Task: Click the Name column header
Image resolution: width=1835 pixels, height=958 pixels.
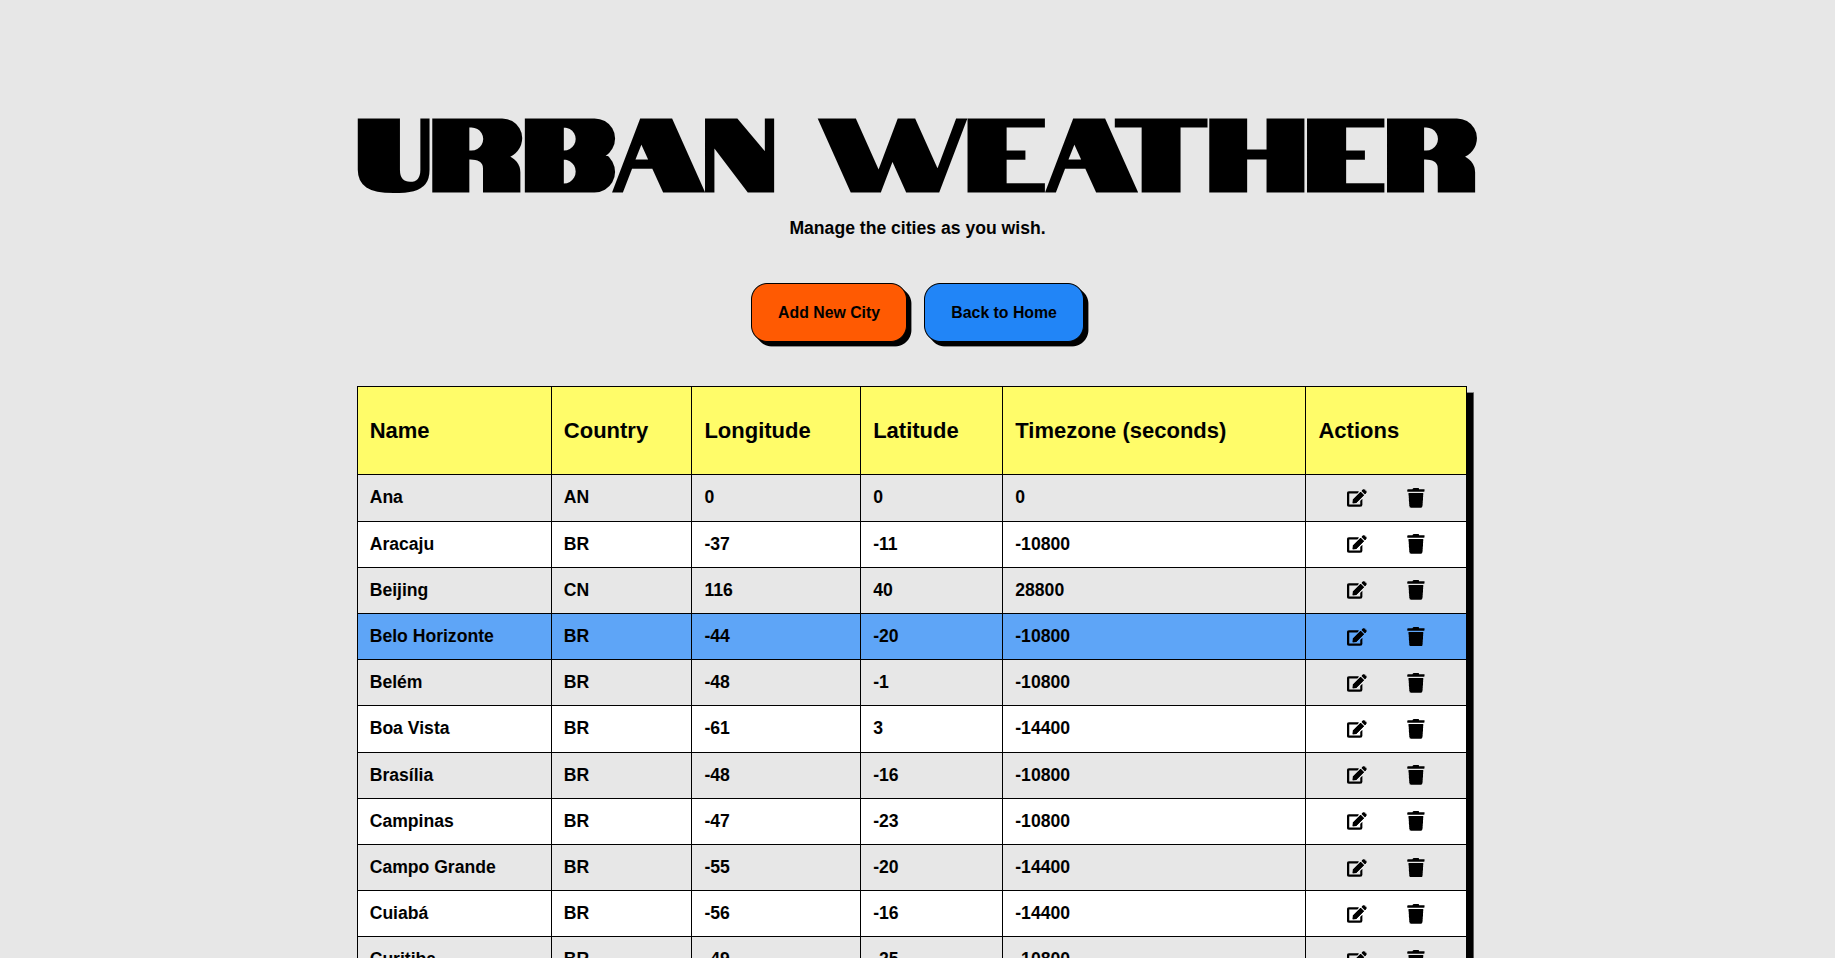Action: coord(399,430)
